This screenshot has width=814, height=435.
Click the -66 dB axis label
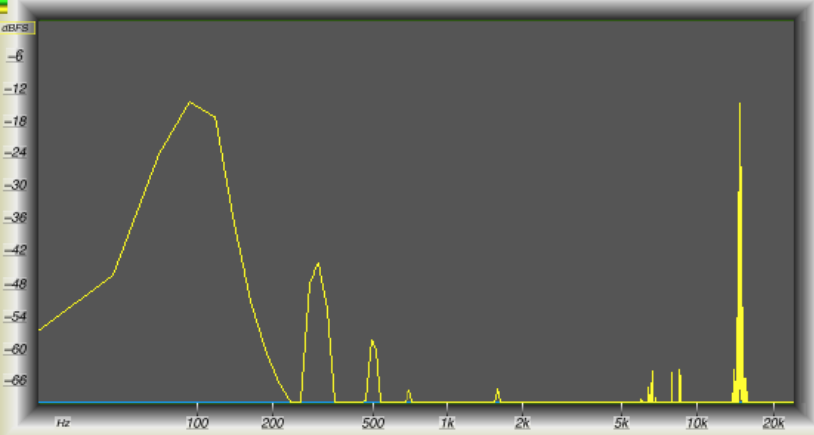point(15,380)
